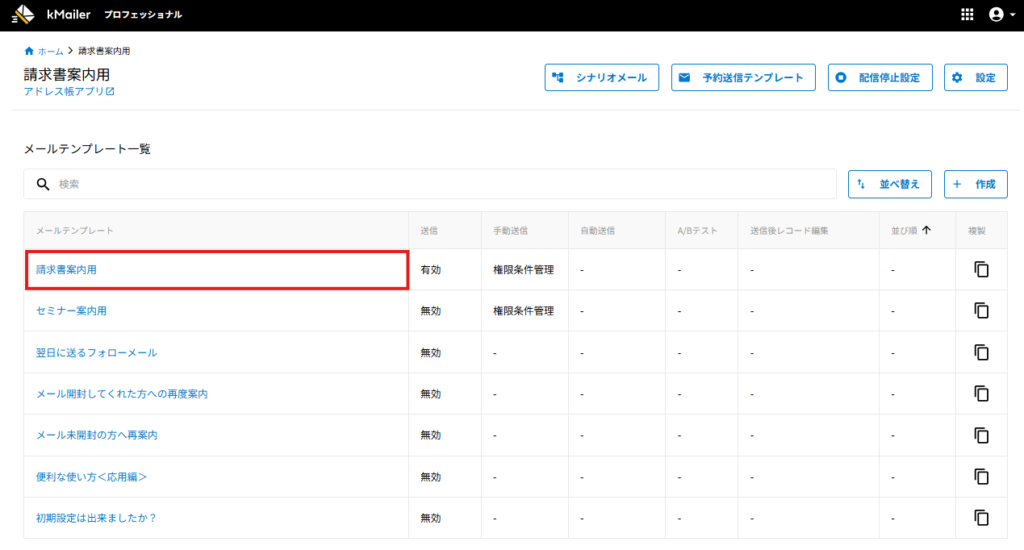1024x550 pixels.
Task: Create a new template with 作成
Action: click(975, 184)
